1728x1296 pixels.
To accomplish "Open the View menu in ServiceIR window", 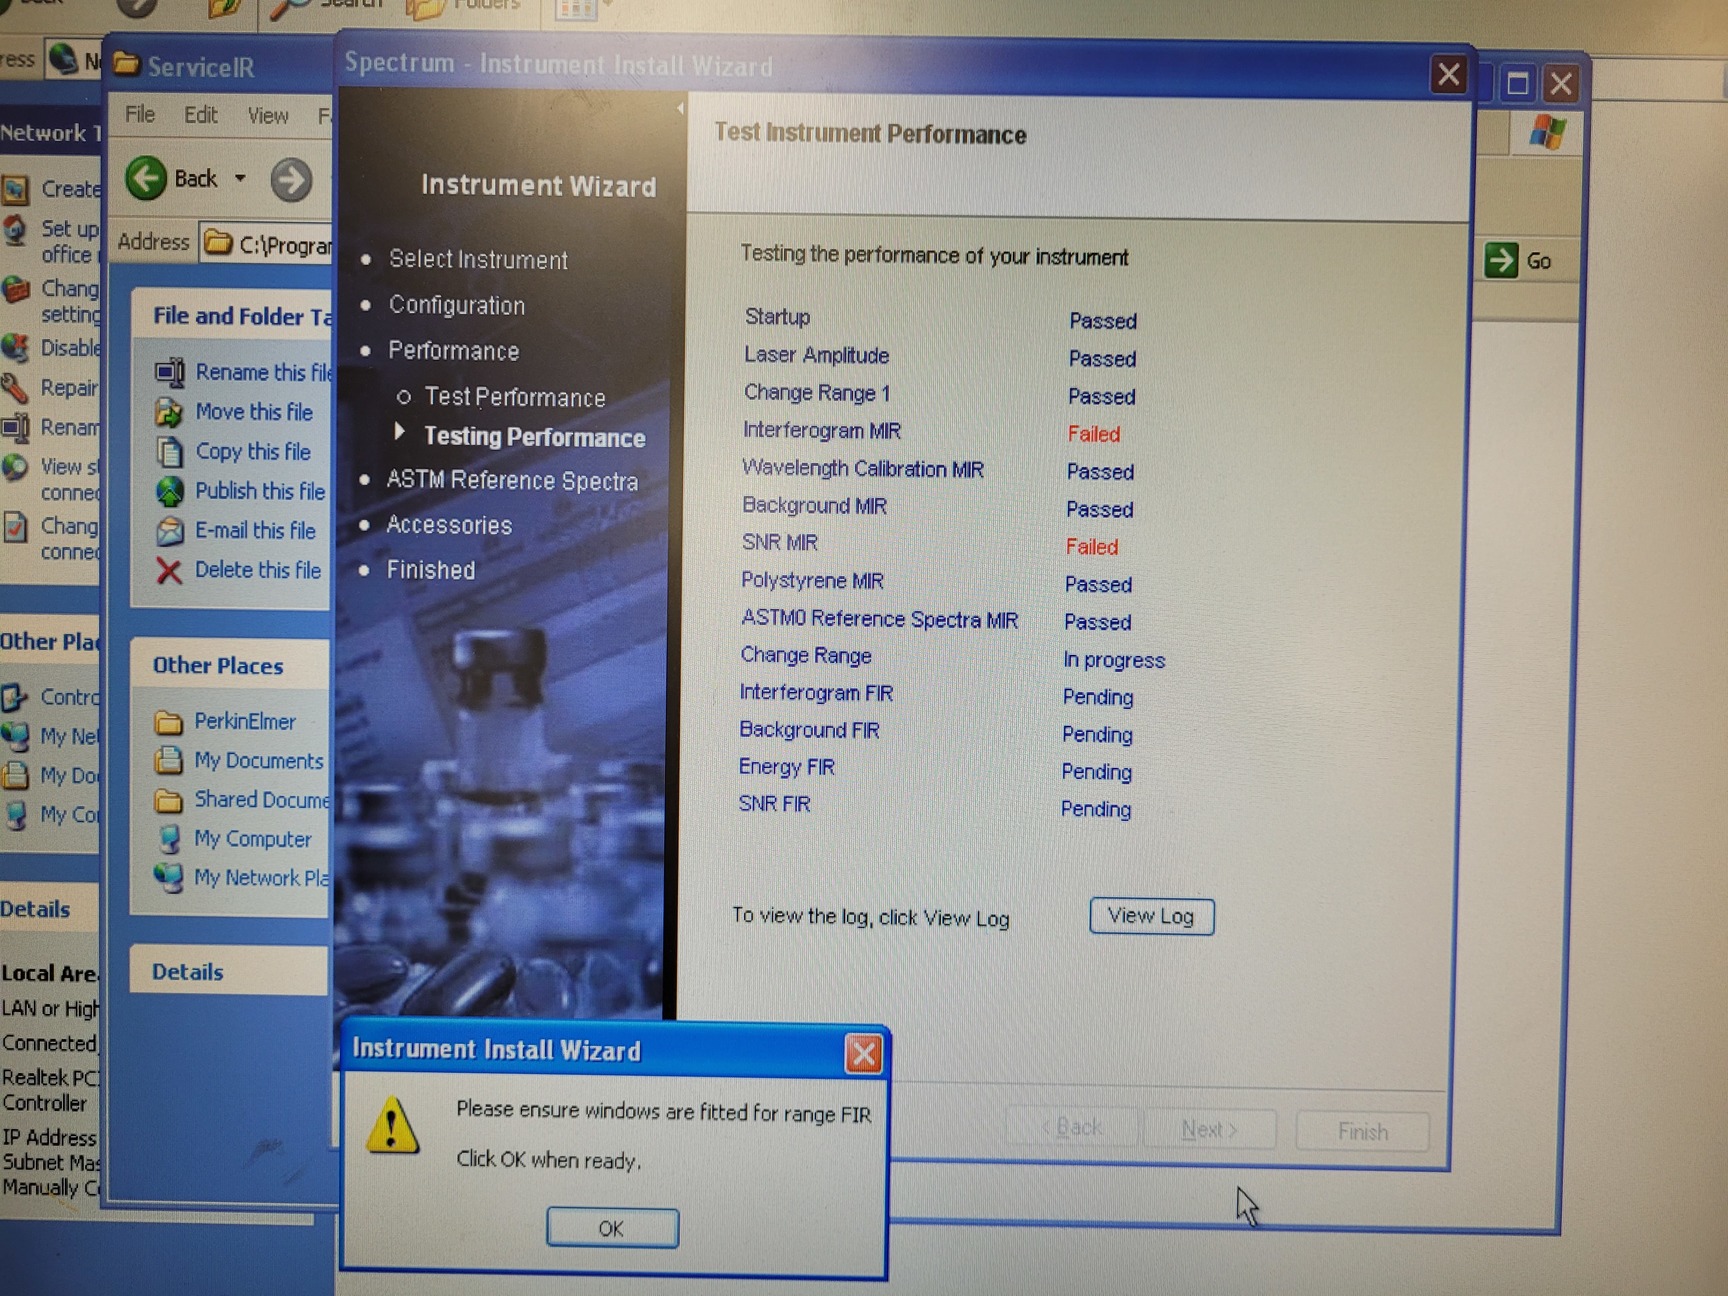I will [x=268, y=116].
